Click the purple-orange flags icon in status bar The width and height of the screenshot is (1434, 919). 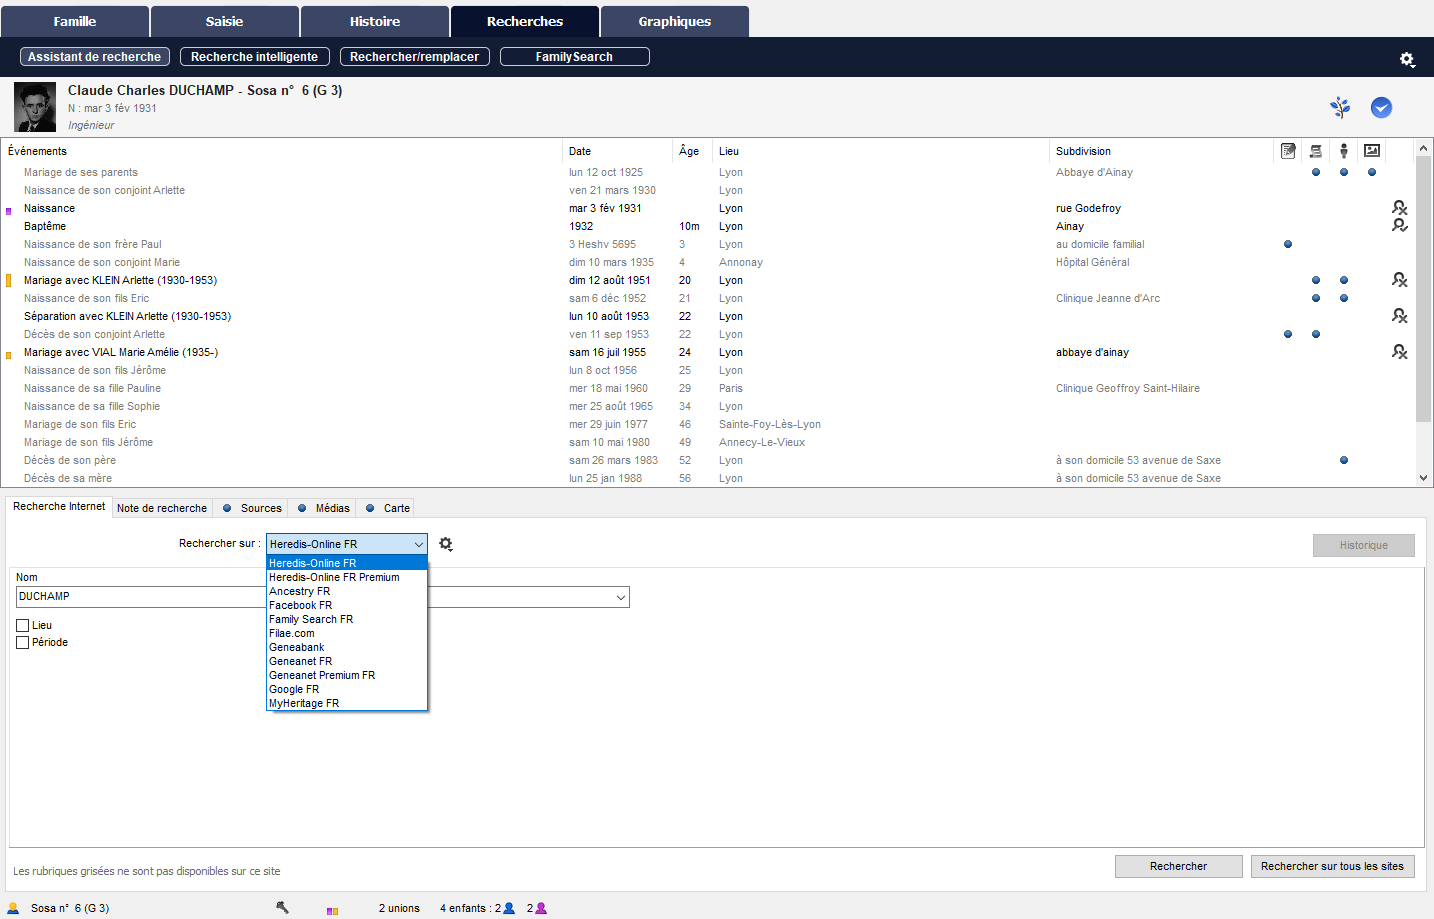332,910
